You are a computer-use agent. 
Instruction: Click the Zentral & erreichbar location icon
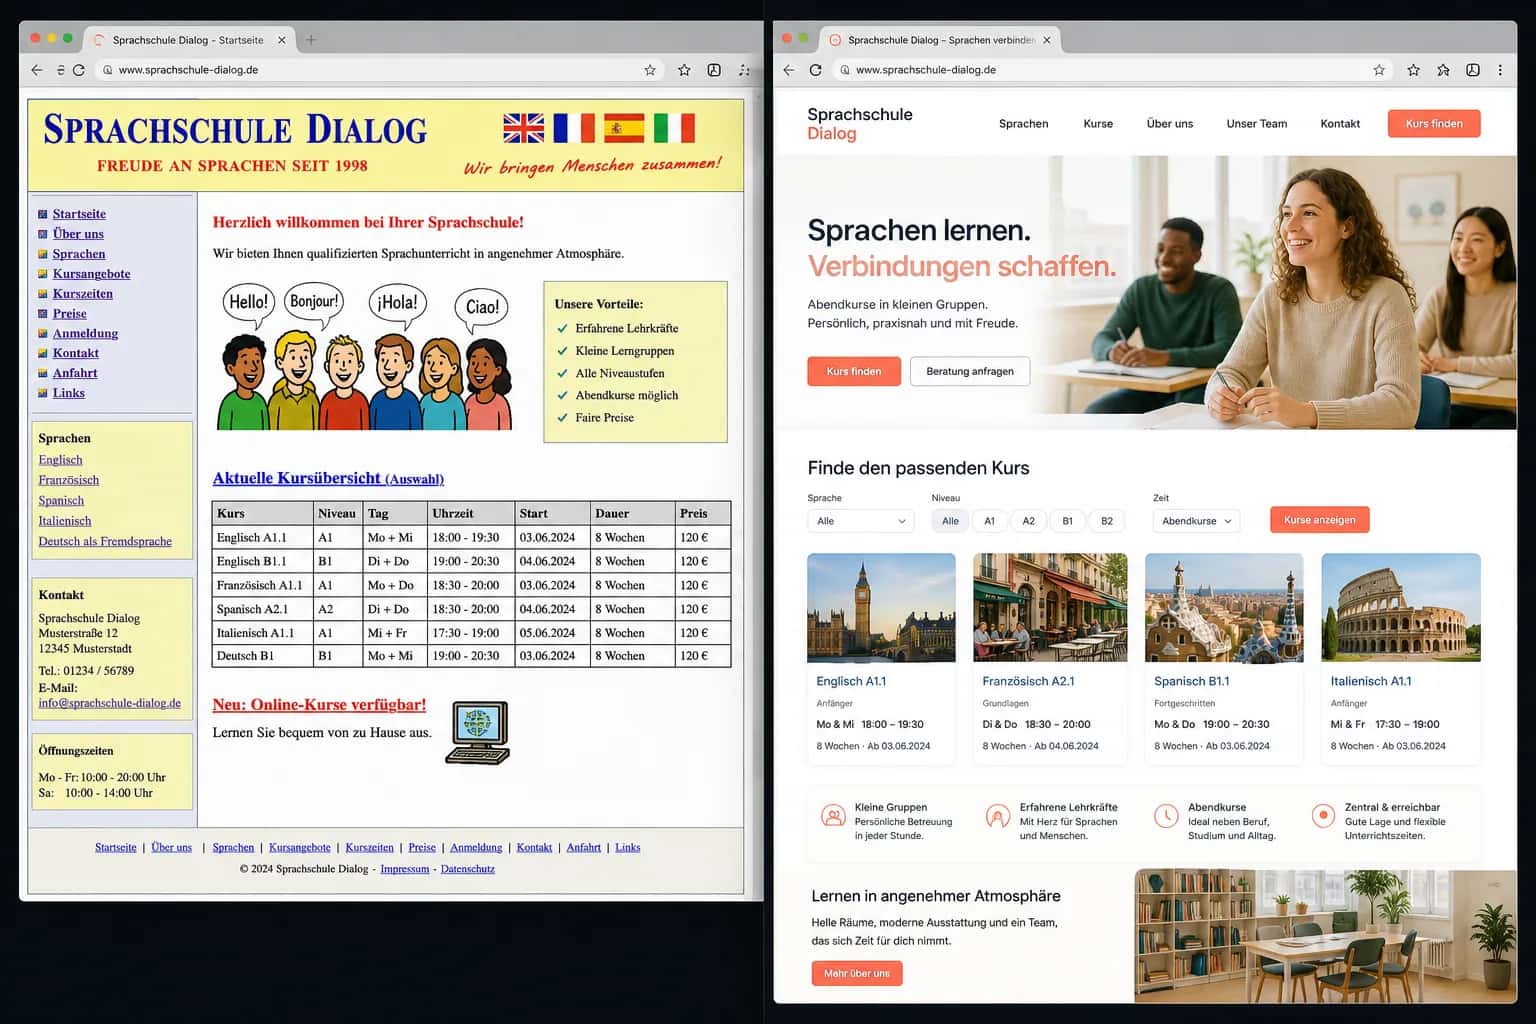click(1323, 815)
